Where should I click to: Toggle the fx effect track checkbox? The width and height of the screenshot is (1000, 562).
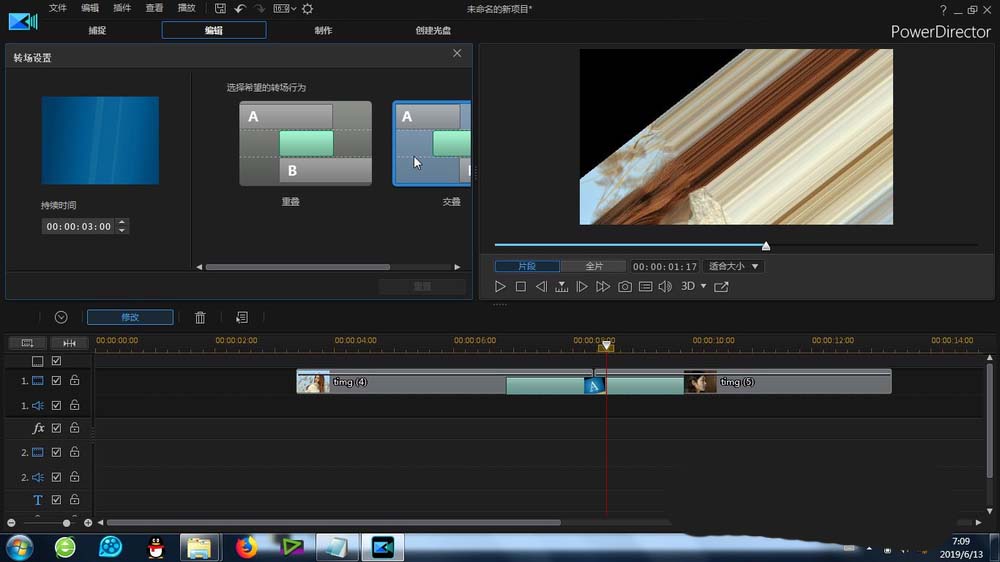(57, 428)
